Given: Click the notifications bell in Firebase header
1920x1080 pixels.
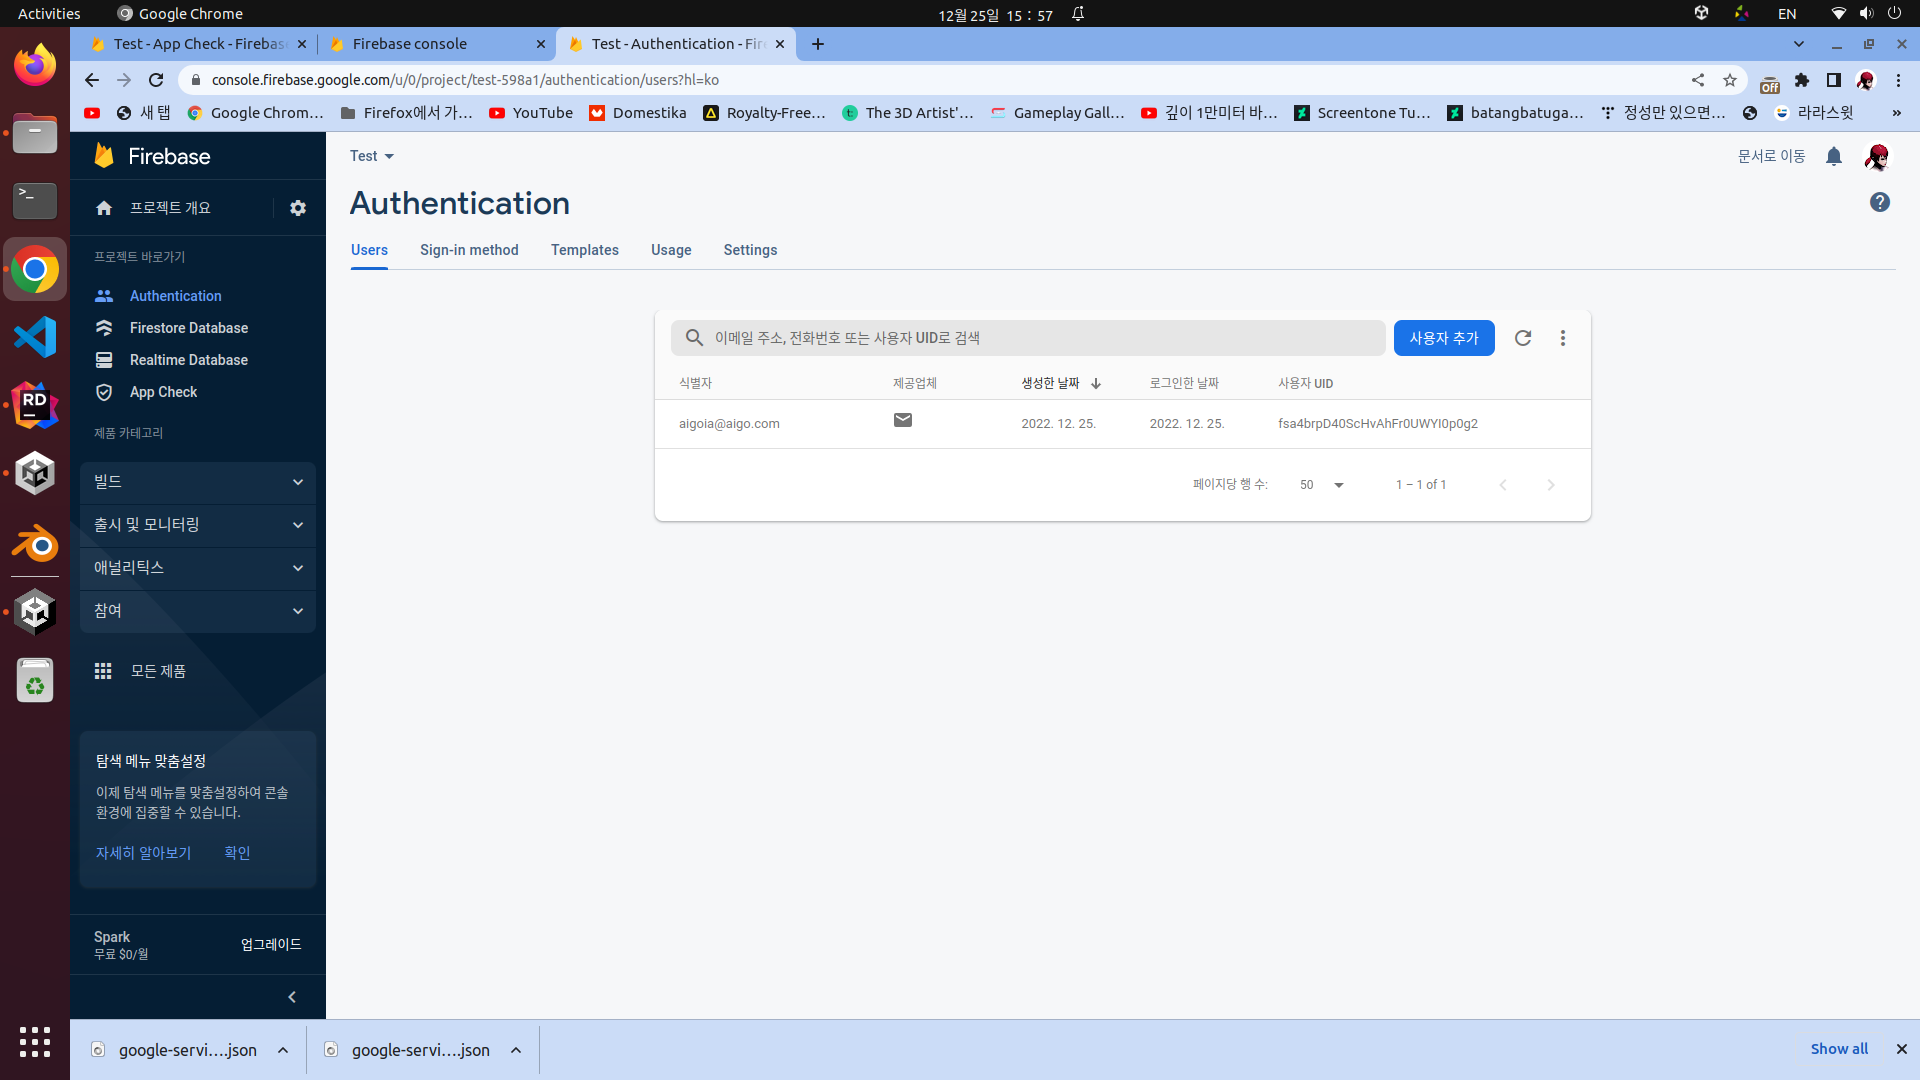Looking at the screenshot, I should [1834, 156].
